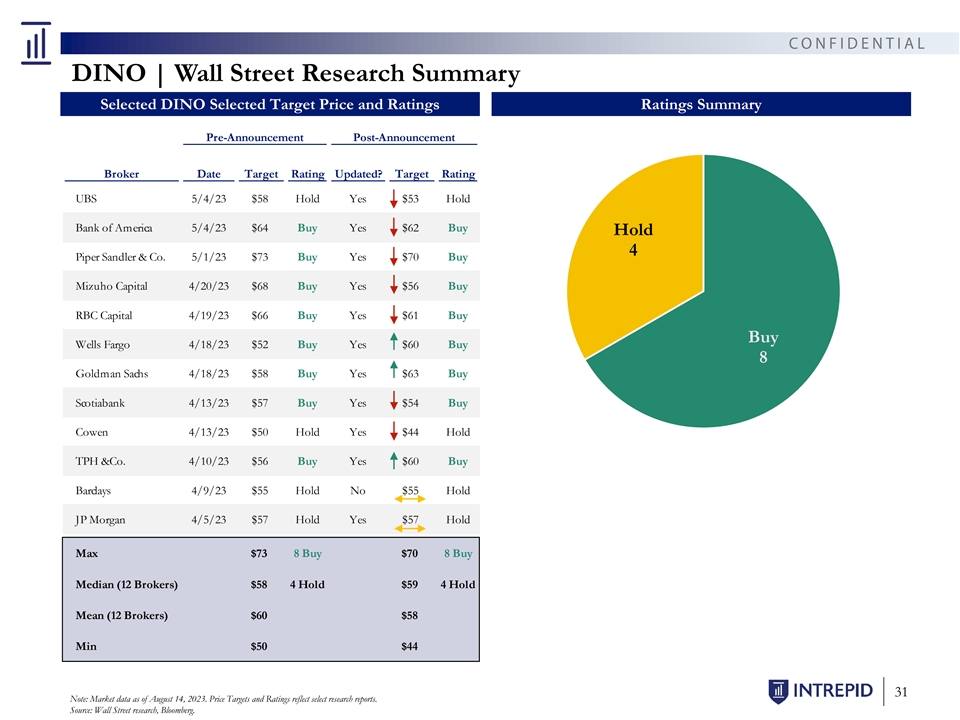Click the 'Broker' column header
This screenshot has height=720, width=960.
(x=121, y=174)
